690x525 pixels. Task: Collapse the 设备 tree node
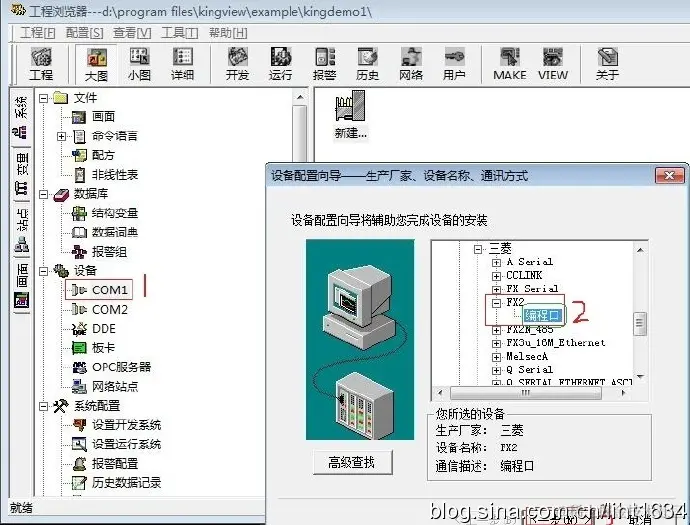coord(43,271)
